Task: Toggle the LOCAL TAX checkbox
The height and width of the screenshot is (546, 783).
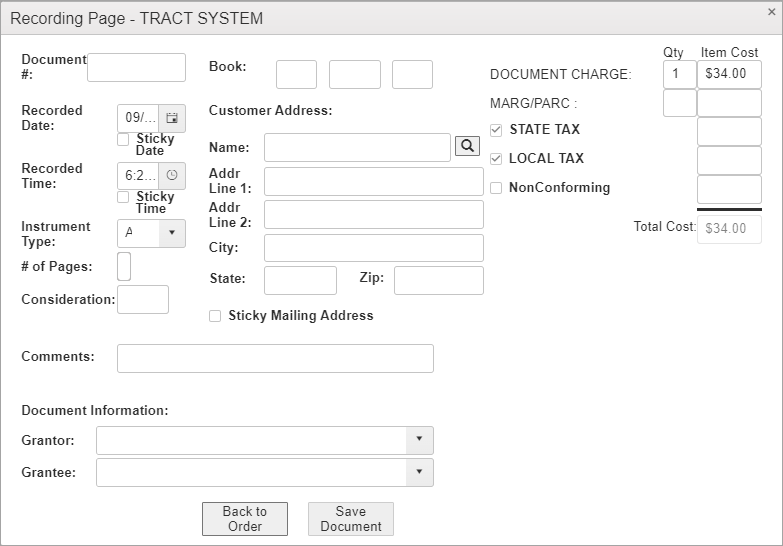Action: coord(496,159)
